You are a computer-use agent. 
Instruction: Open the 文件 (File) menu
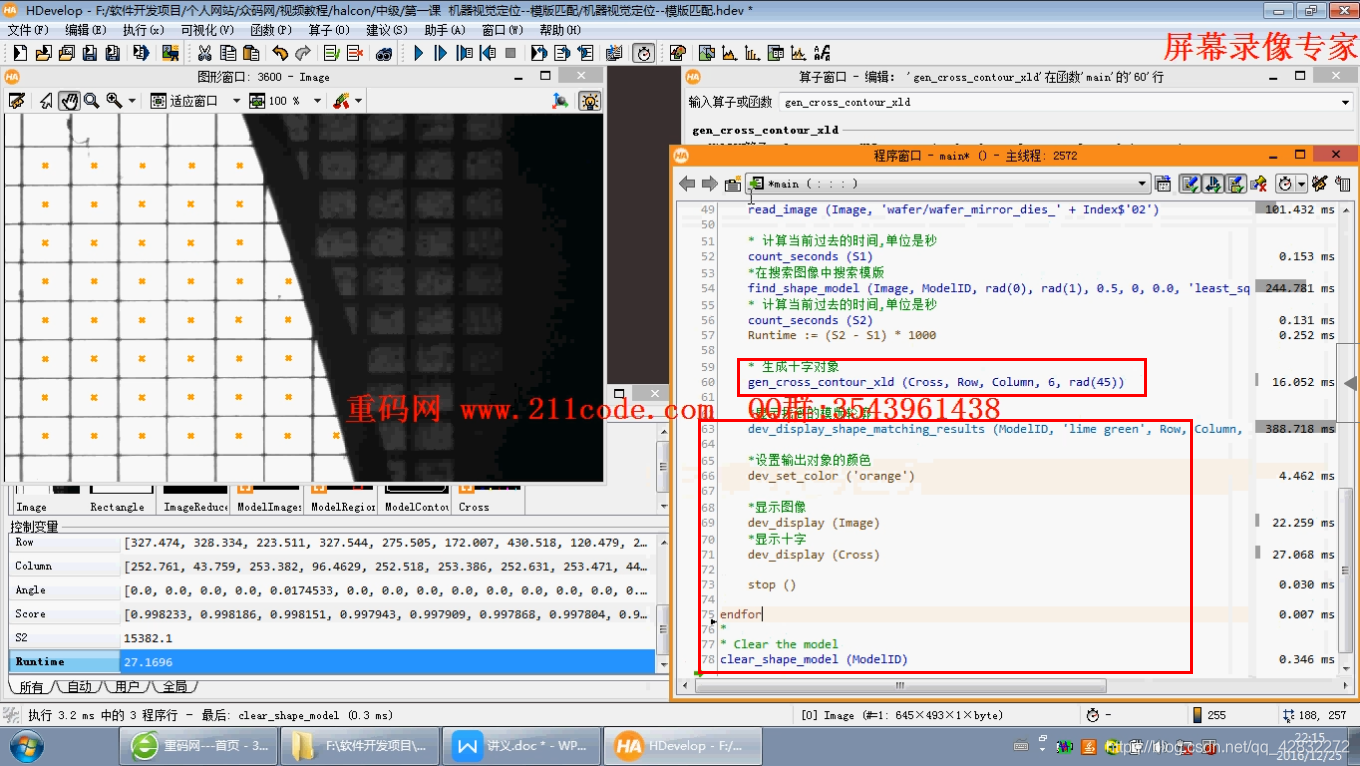tap(30, 30)
